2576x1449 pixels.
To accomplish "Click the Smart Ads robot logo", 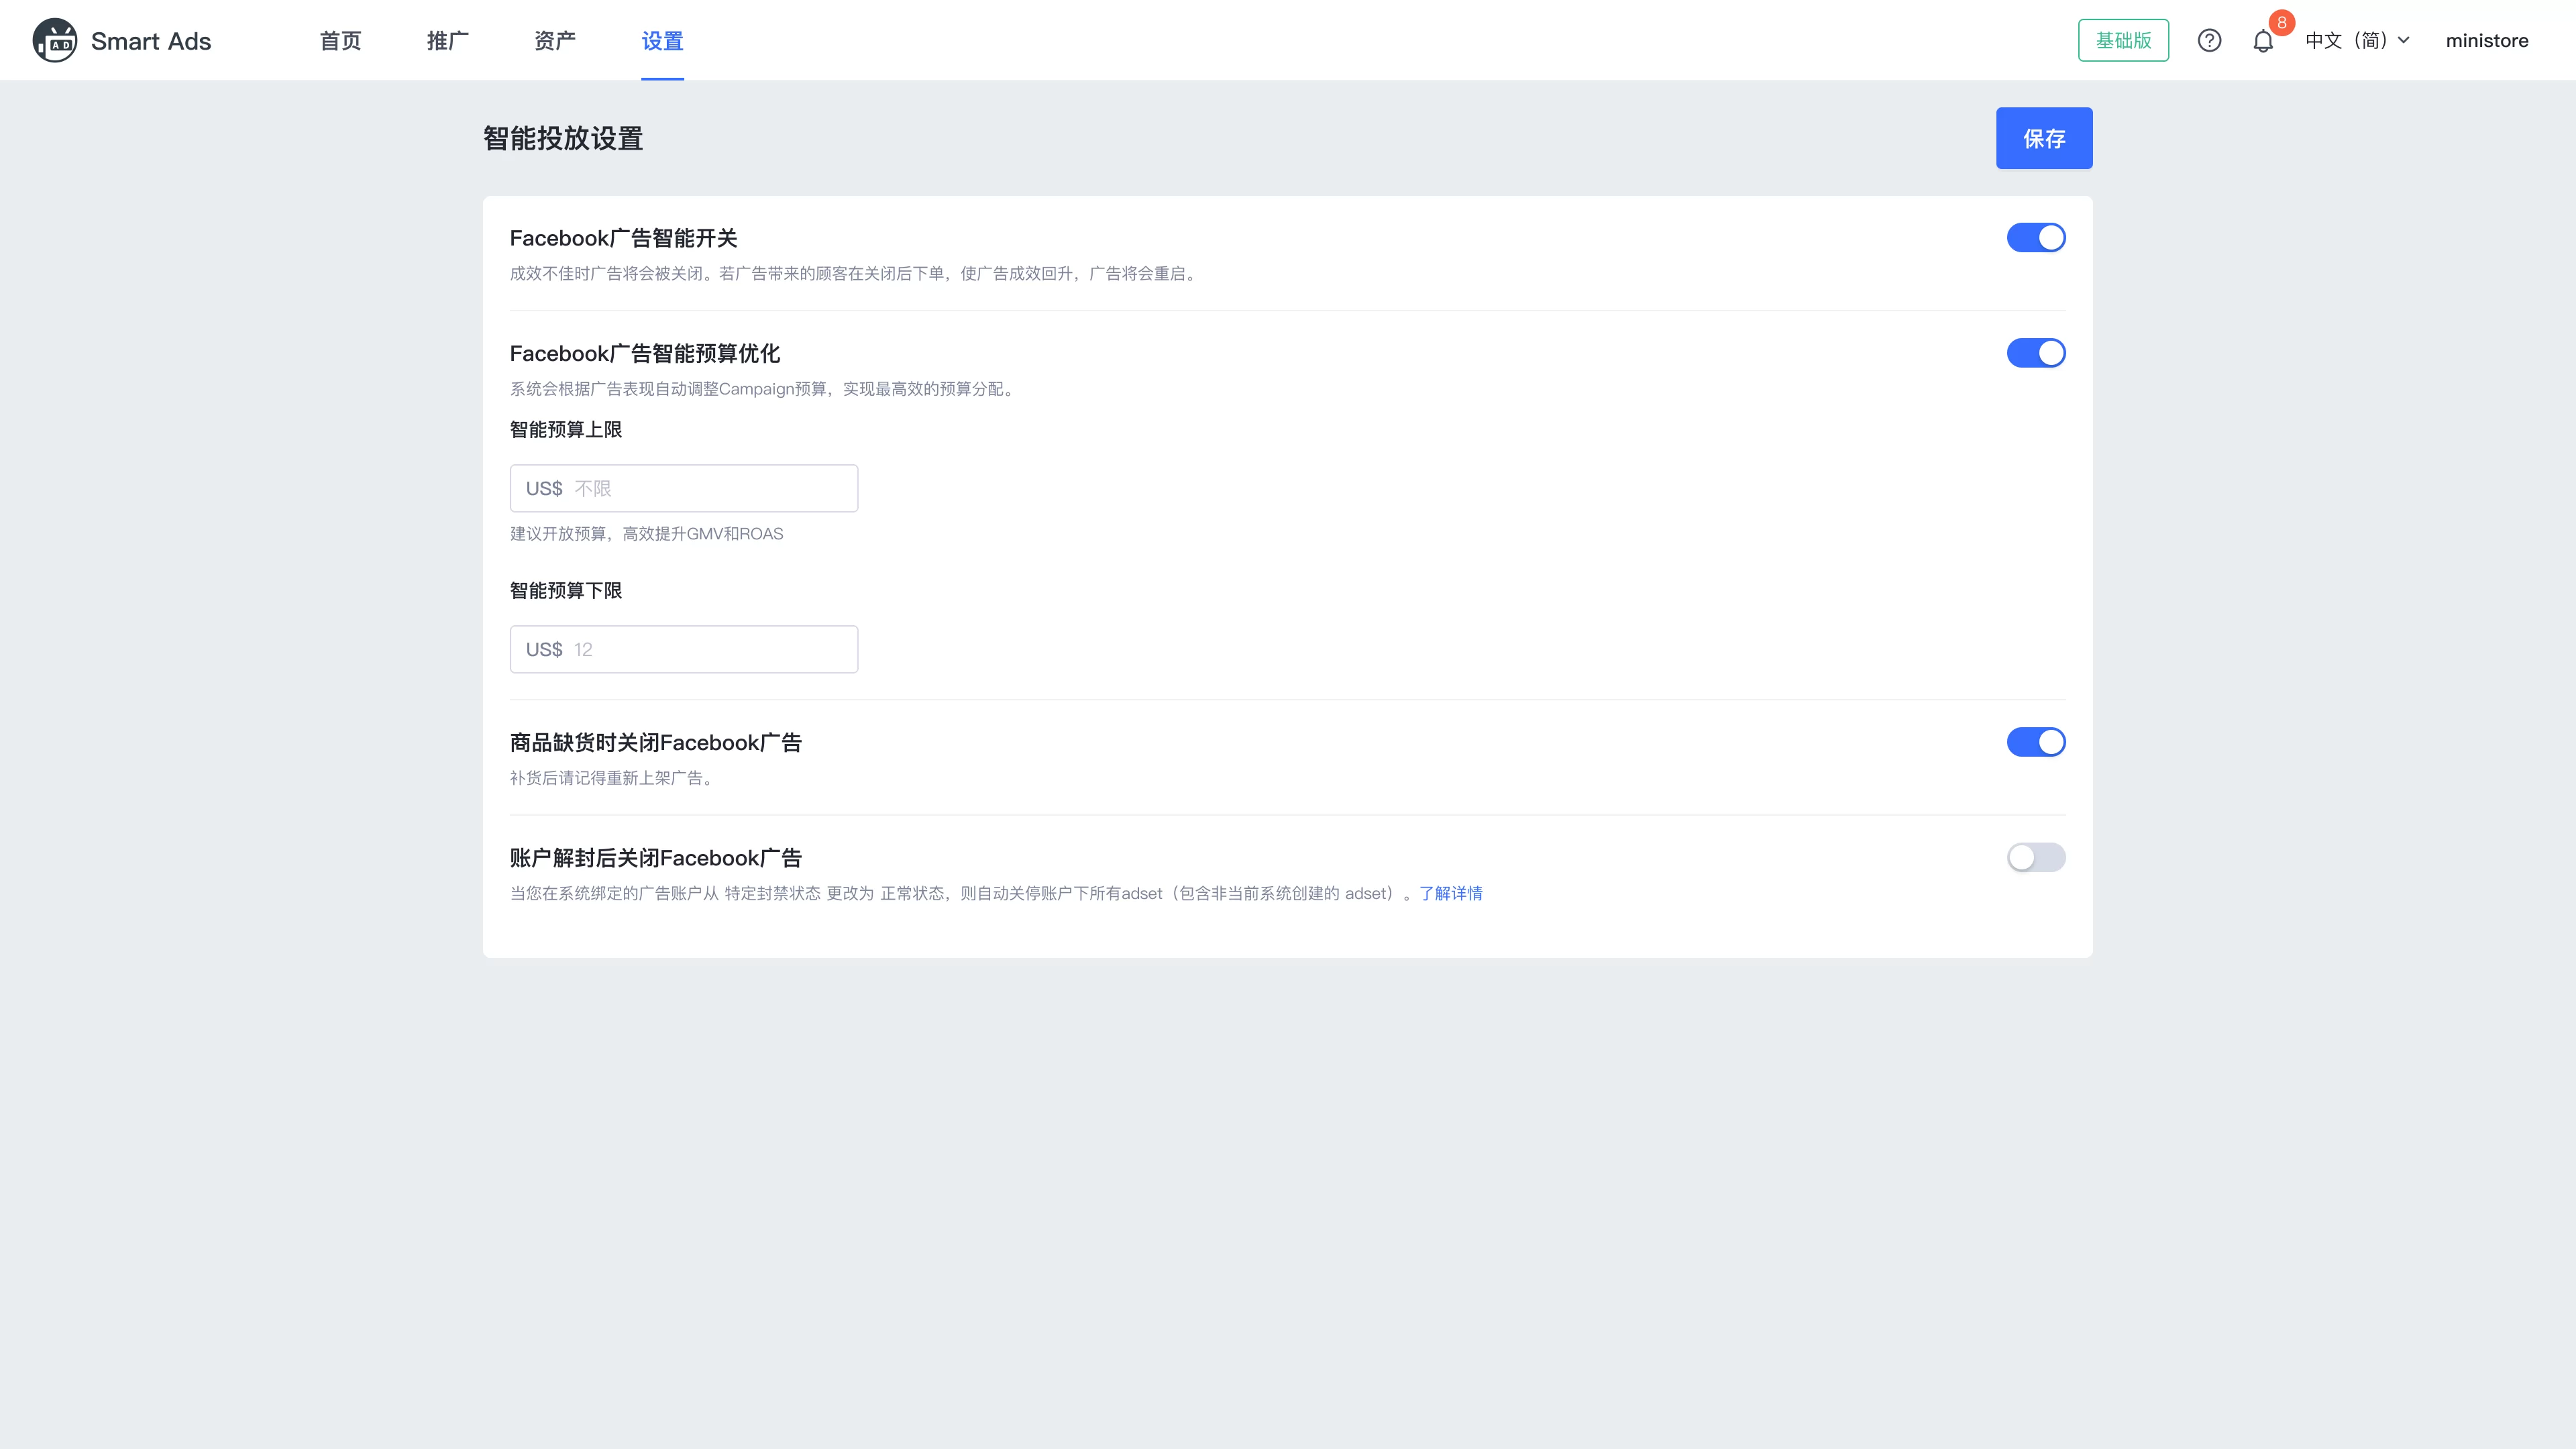I will click(55, 40).
